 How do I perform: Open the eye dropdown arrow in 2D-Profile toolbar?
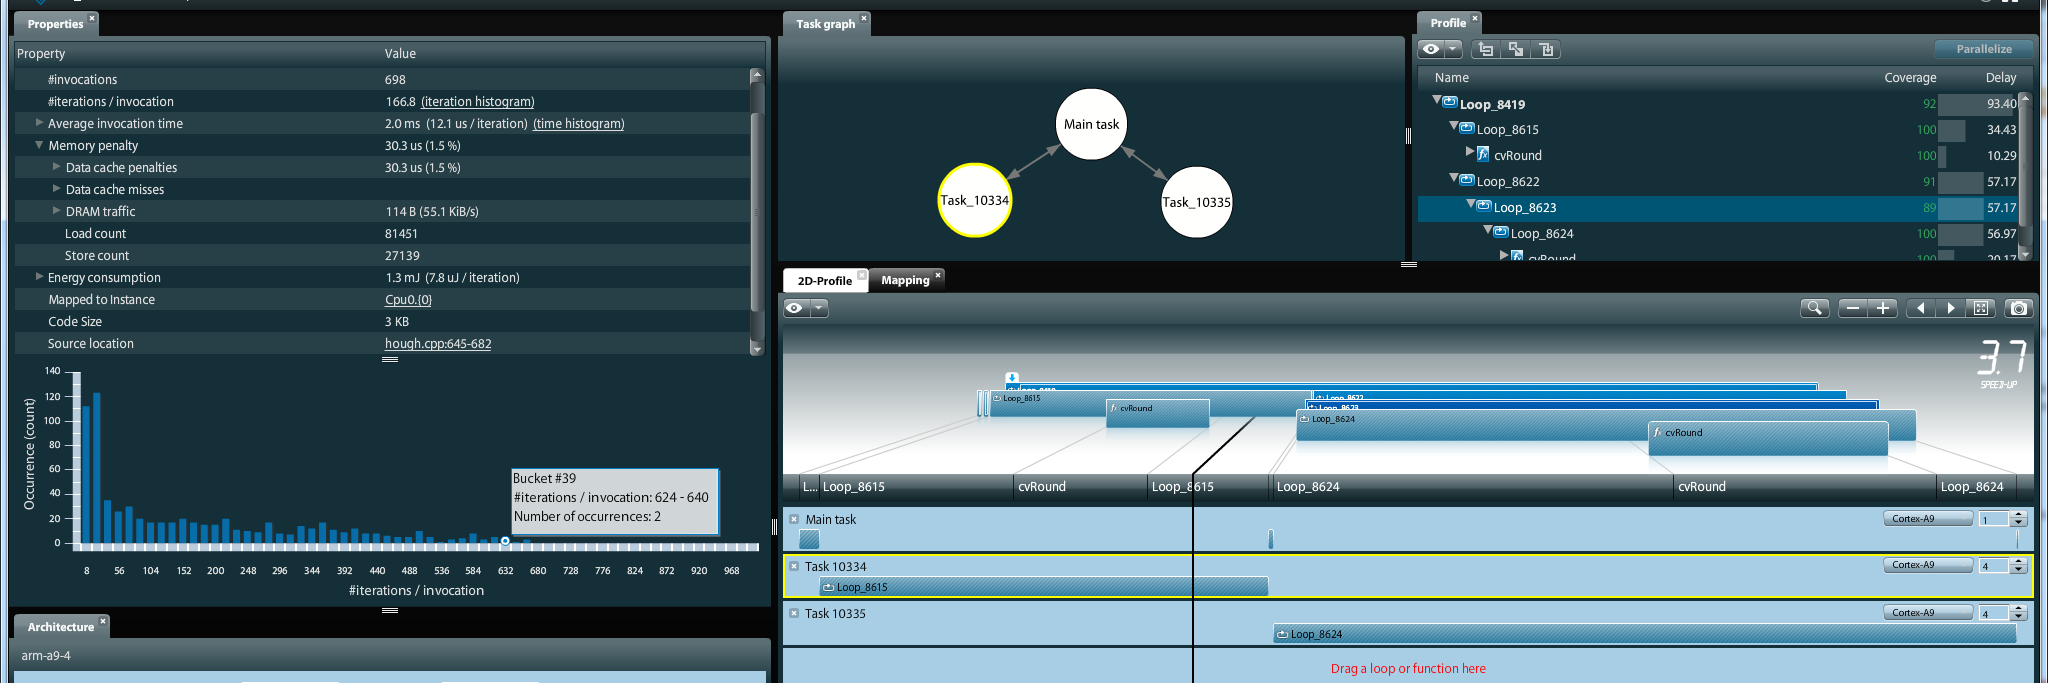(x=819, y=308)
